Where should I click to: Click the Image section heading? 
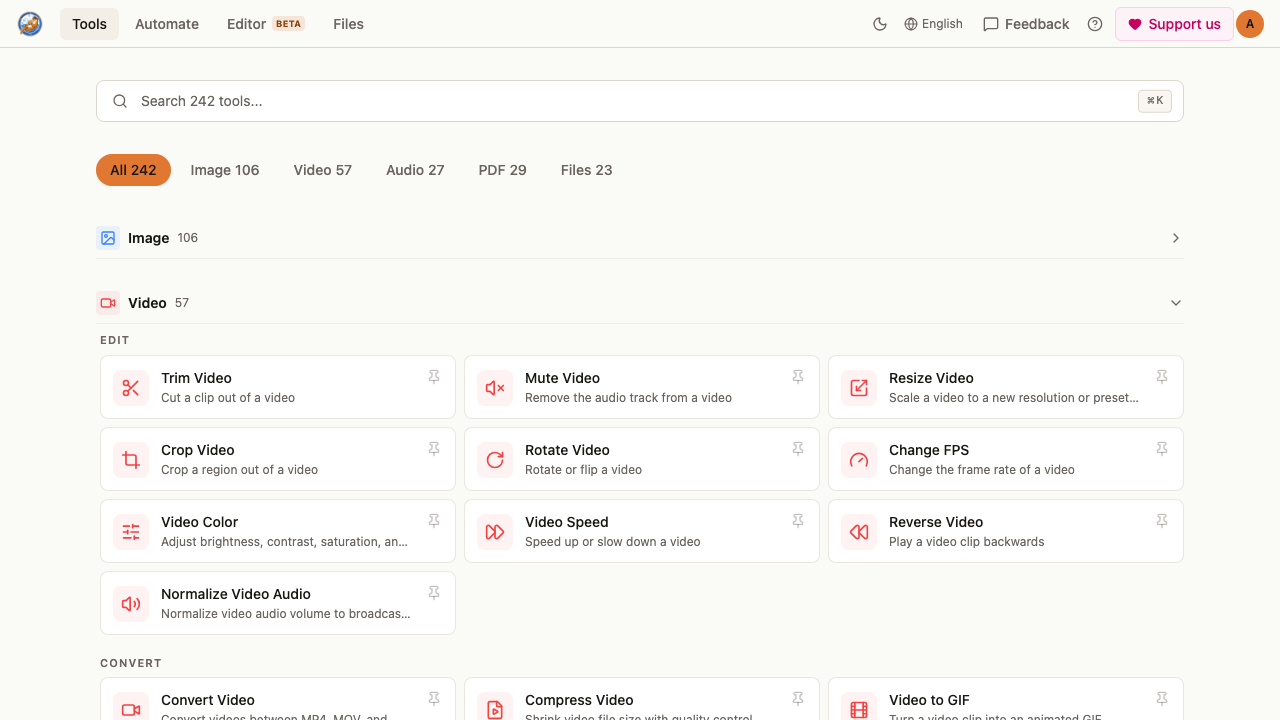pos(149,238)
